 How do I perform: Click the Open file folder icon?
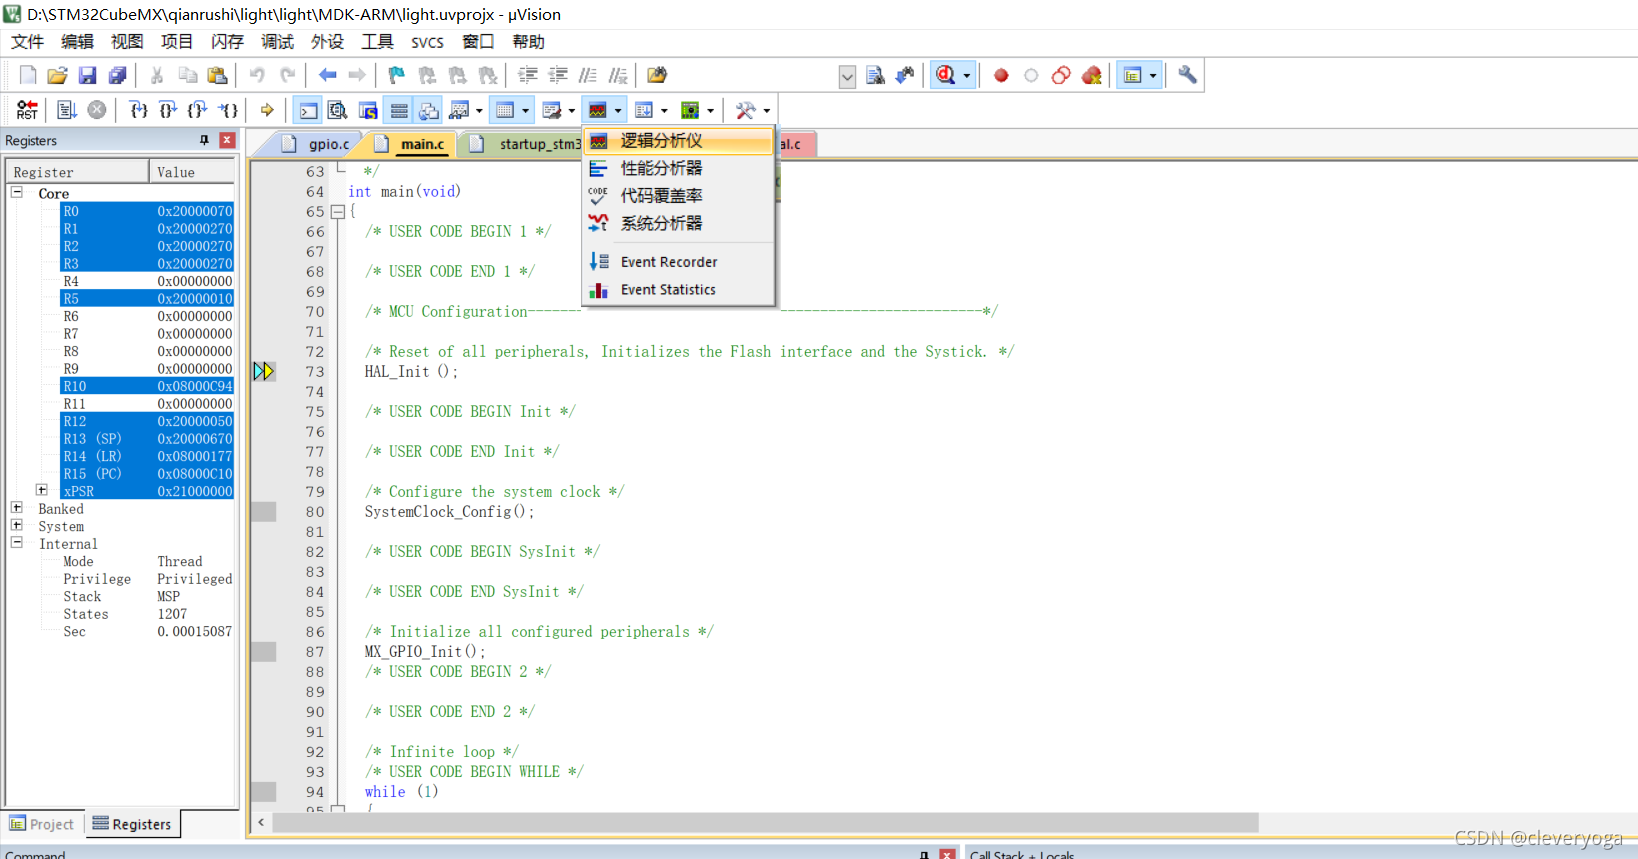coord(58,75)
